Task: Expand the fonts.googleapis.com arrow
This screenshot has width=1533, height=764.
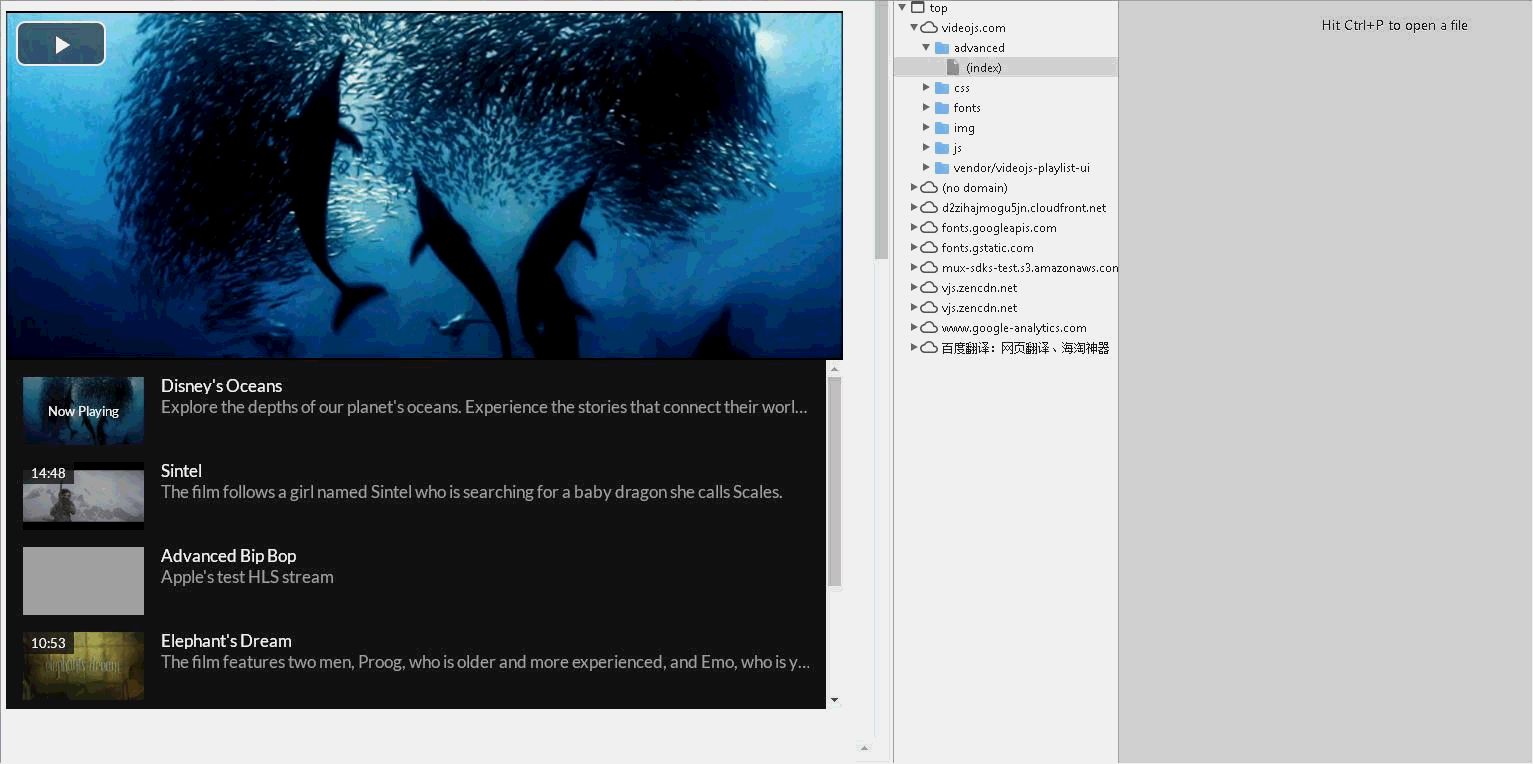Action: 914,228
